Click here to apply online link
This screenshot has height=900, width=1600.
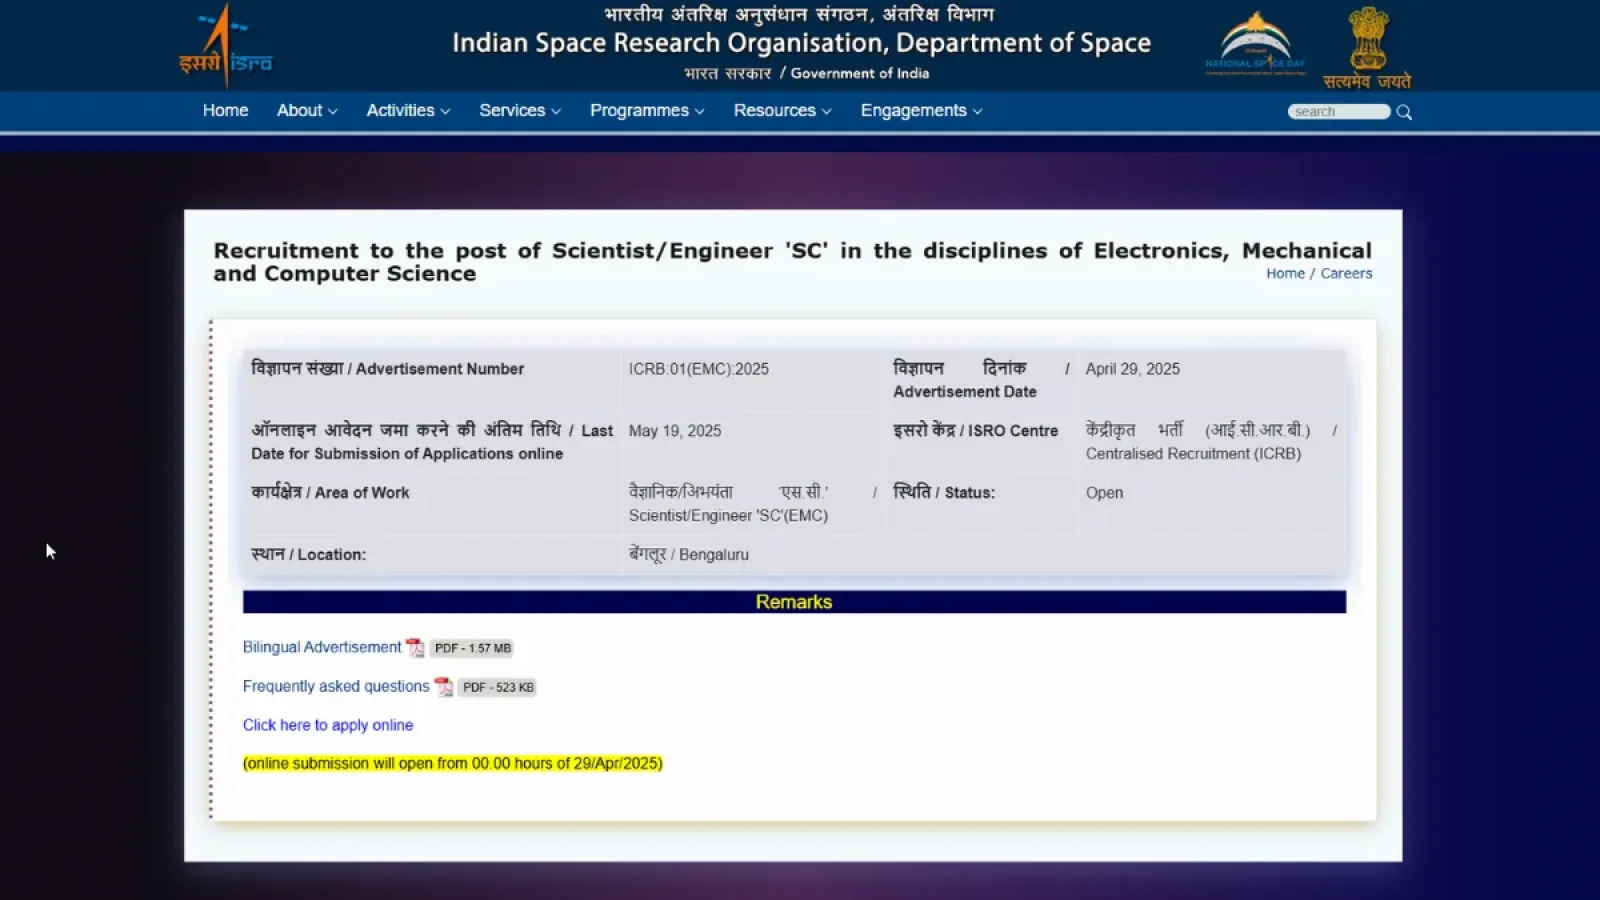pyautogui.click(x=328, y=725)
